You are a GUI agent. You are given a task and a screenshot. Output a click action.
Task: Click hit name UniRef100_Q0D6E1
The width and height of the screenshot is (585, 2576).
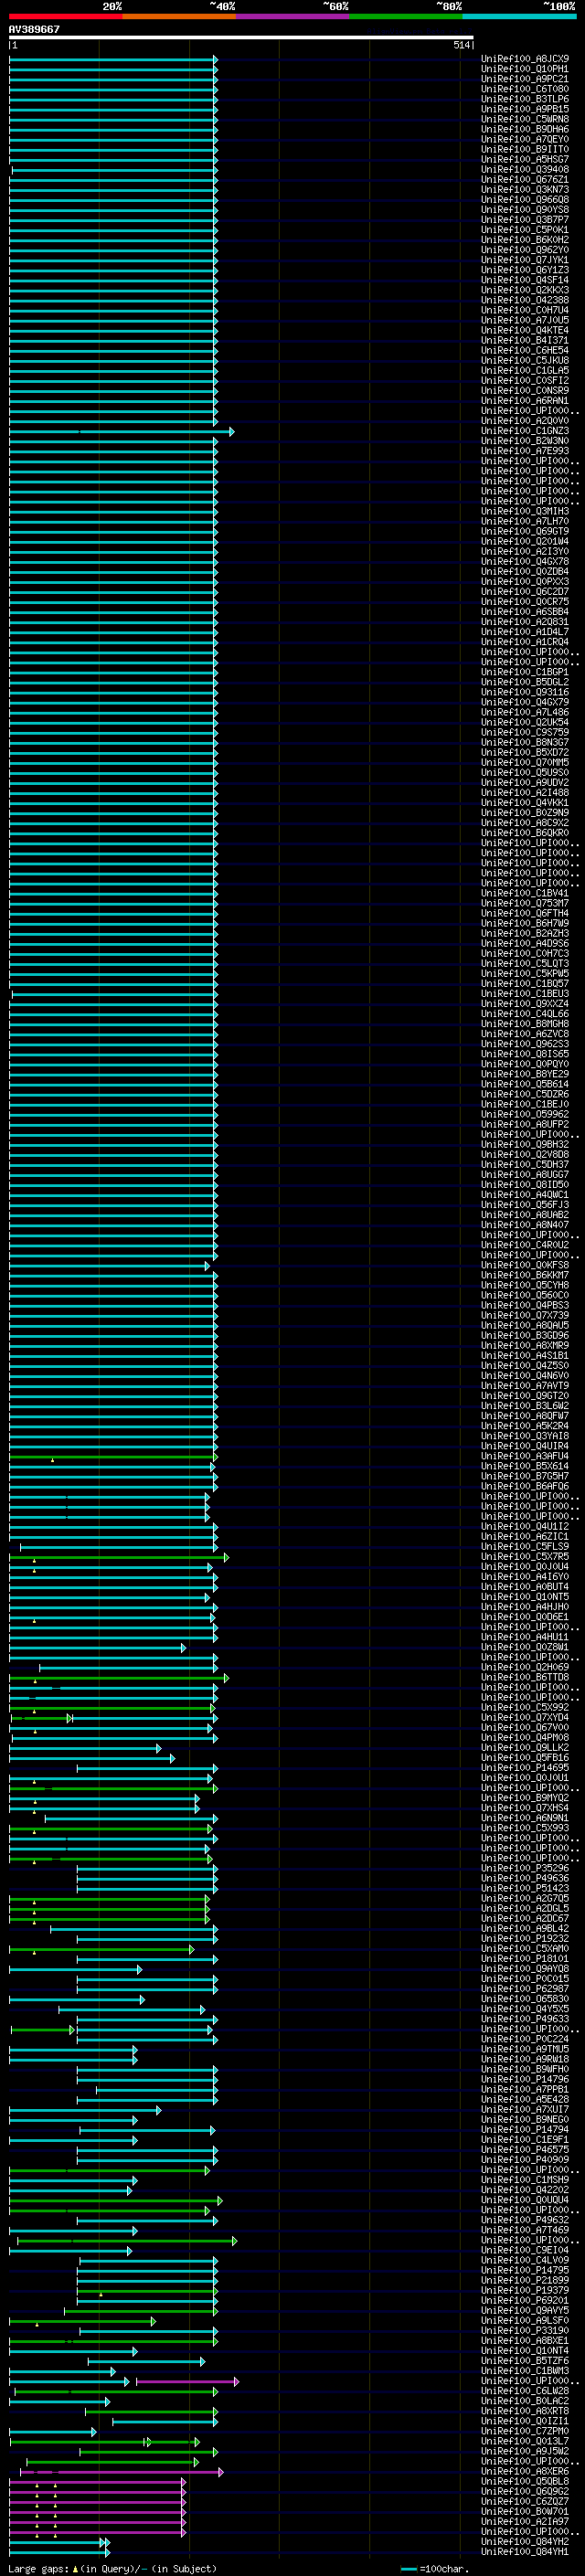(x=525, y=1616)
